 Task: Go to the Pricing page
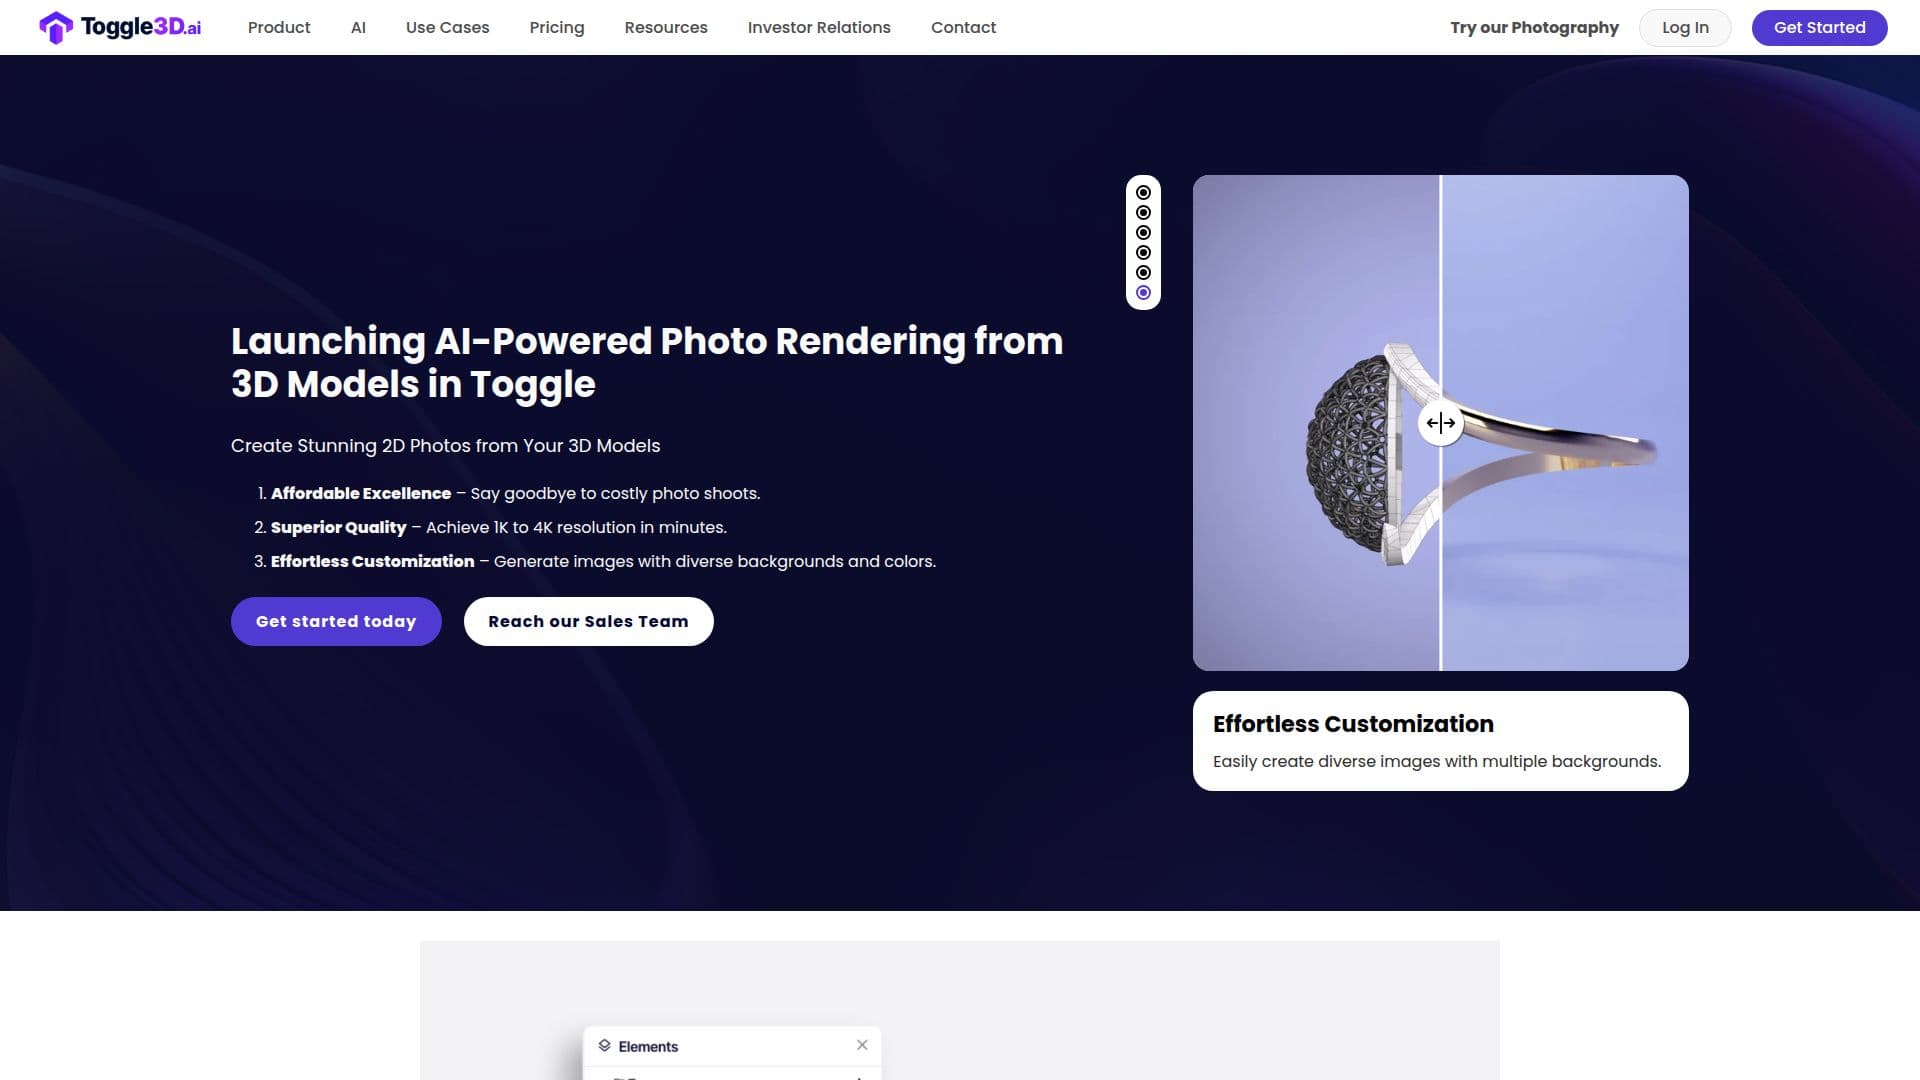click(x=557, y=27)
